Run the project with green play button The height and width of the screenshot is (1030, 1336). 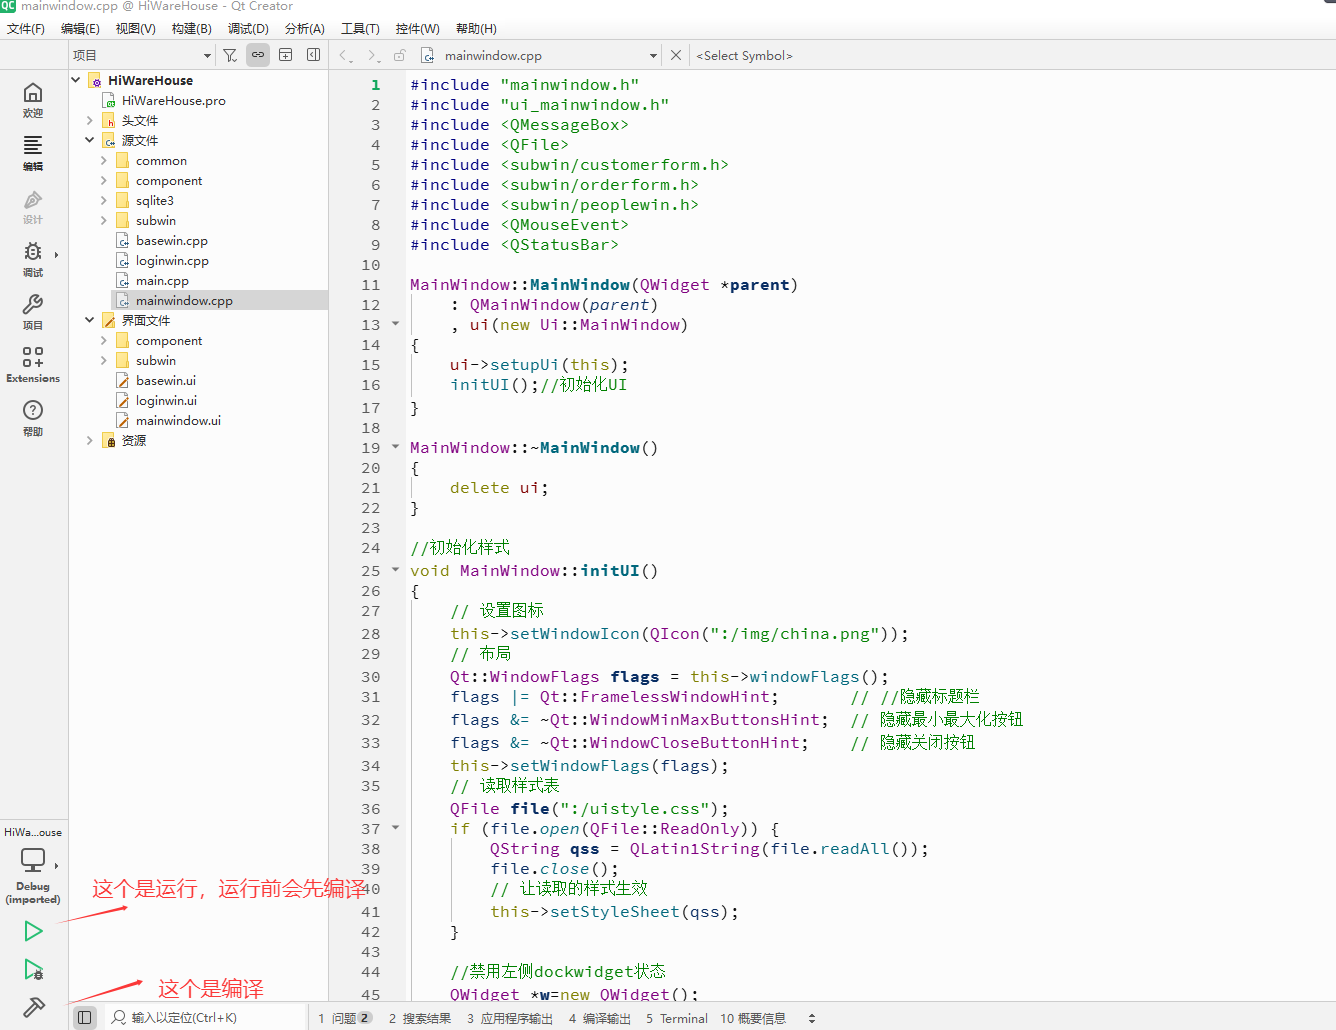tap(33, 931)
